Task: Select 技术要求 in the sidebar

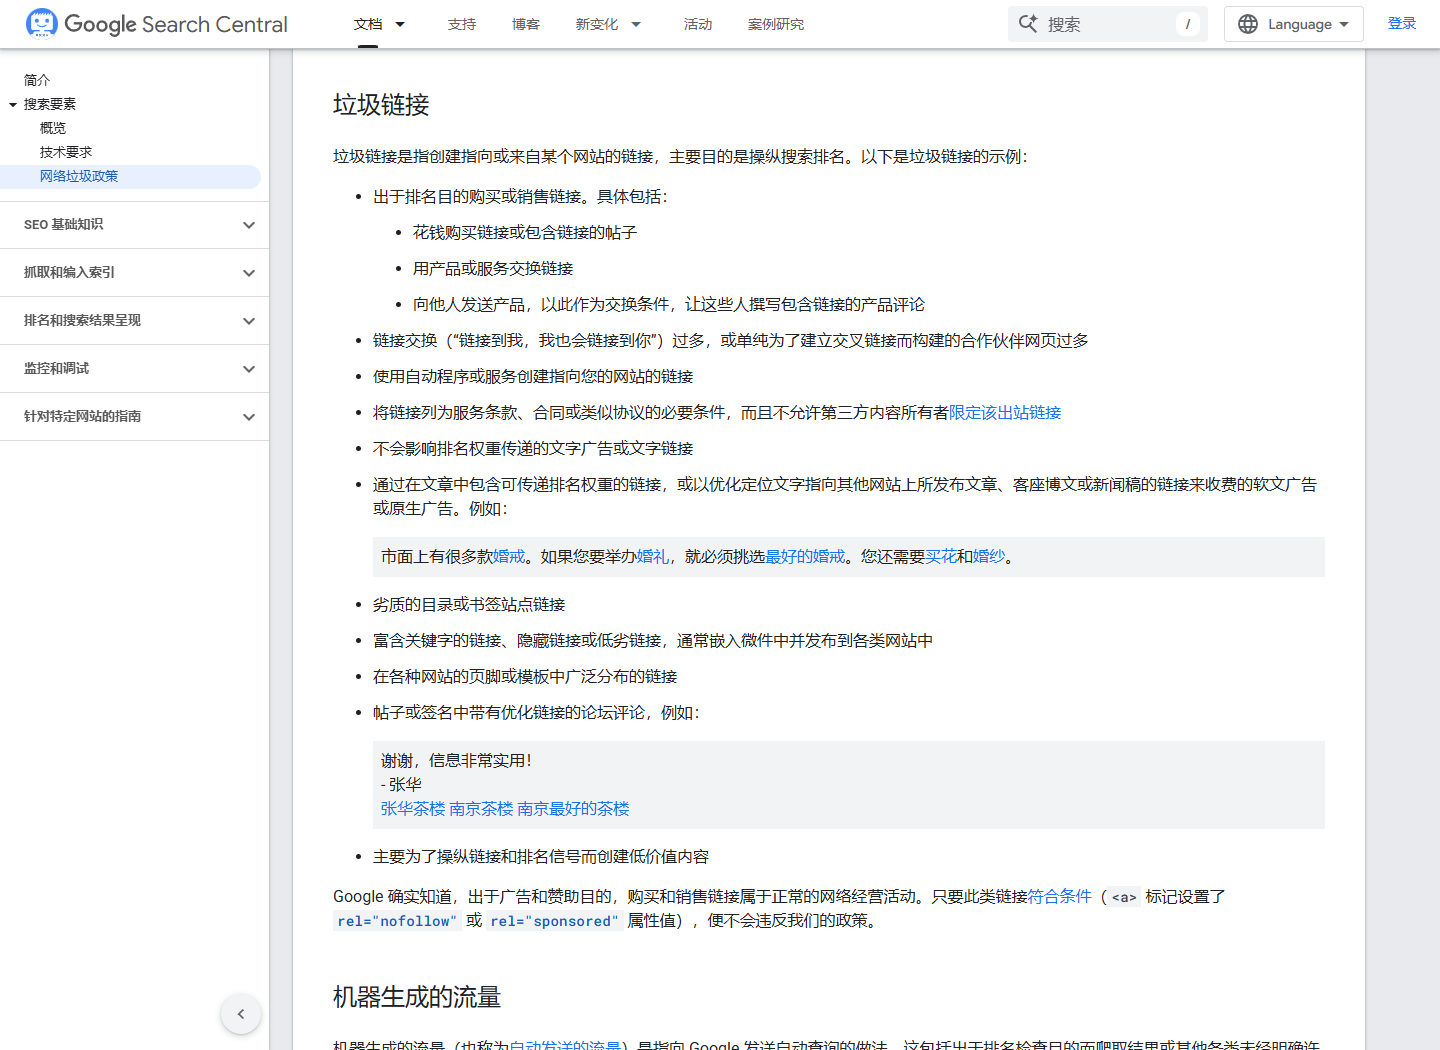Action: coord(66,152)
